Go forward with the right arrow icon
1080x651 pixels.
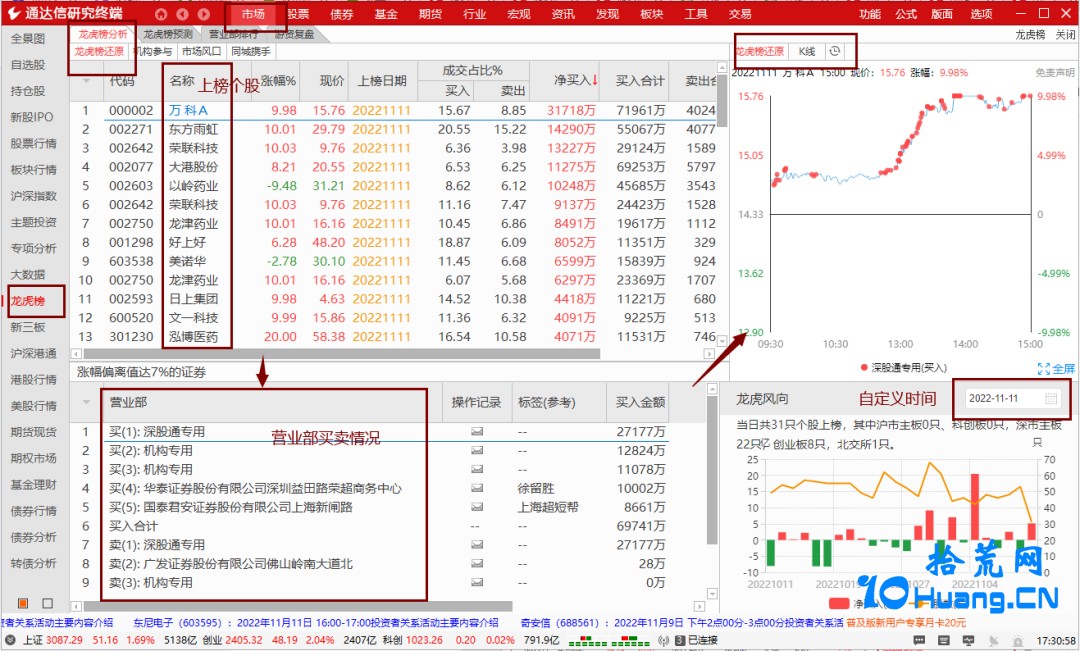pos(204,14)
